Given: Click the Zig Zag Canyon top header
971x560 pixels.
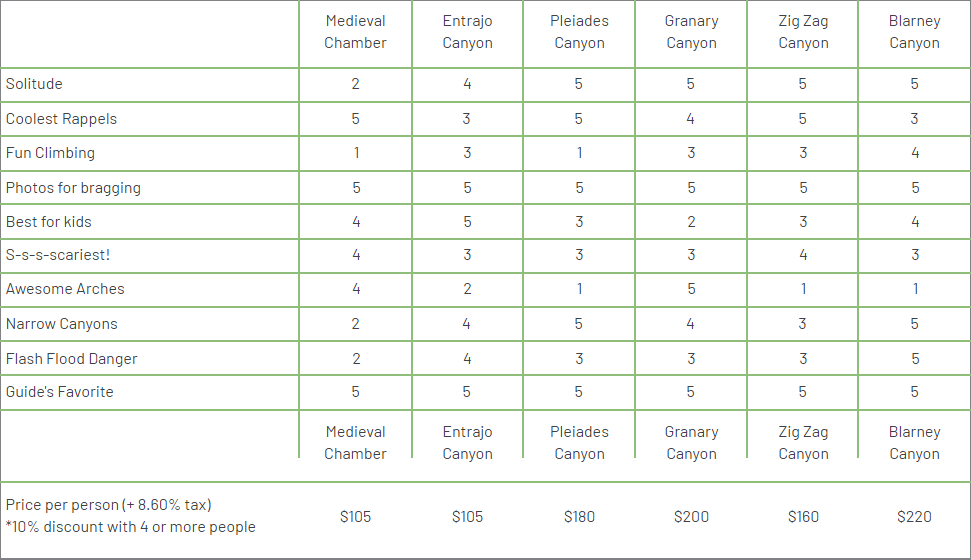Looking at the screenshot, I should pyautogui.click(x=803, y=32).
